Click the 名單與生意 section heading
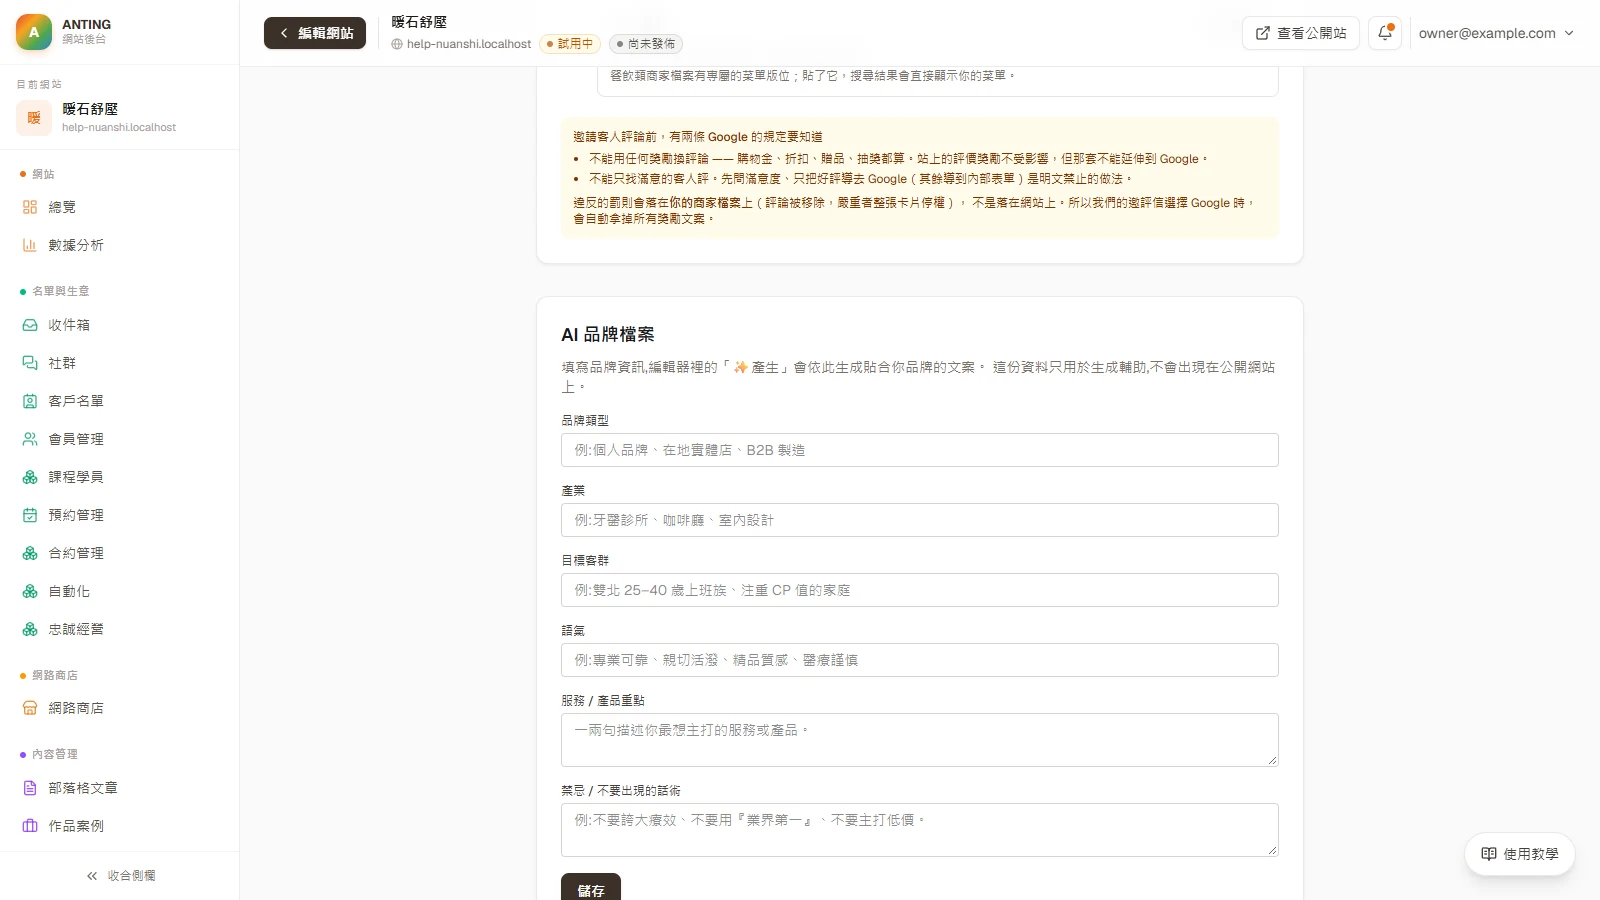This screenshot has height=900, width=1600. click(x=61, y=291)
